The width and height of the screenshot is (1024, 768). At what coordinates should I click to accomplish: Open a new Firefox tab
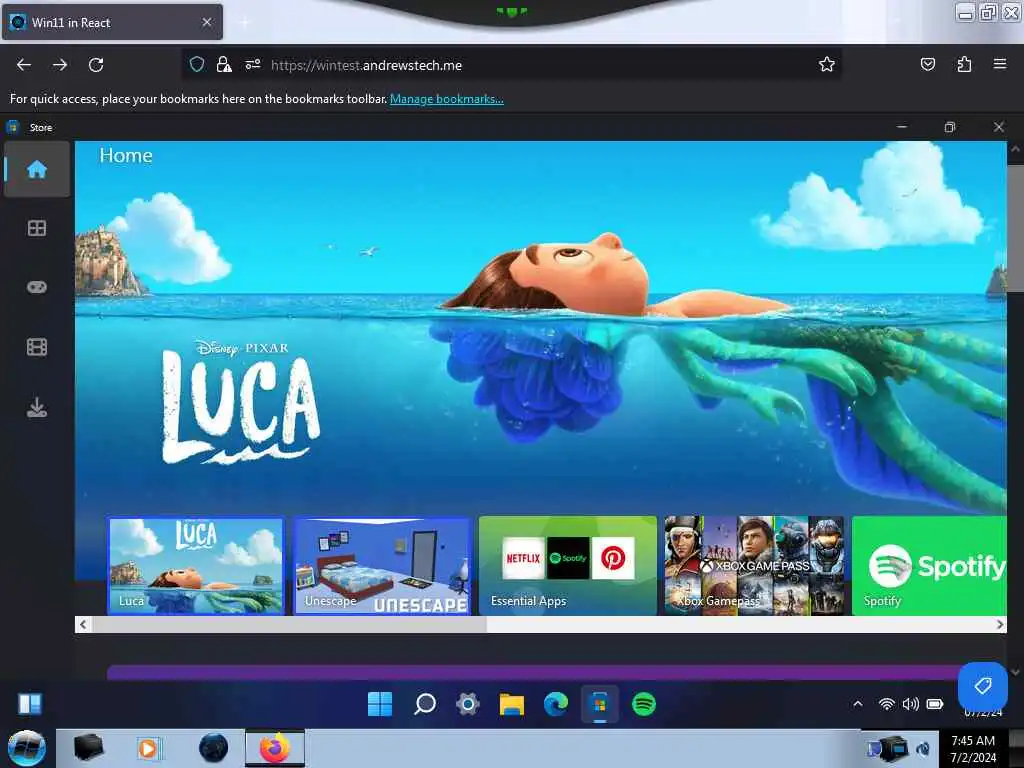pyautogui.click(x=245, y=22)
